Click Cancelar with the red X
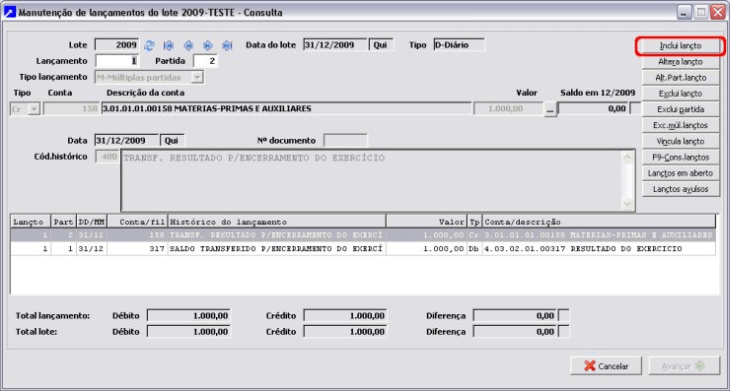The height and width of the screenshot is (391, 730). pyautogui.click(x=606, y=366)
